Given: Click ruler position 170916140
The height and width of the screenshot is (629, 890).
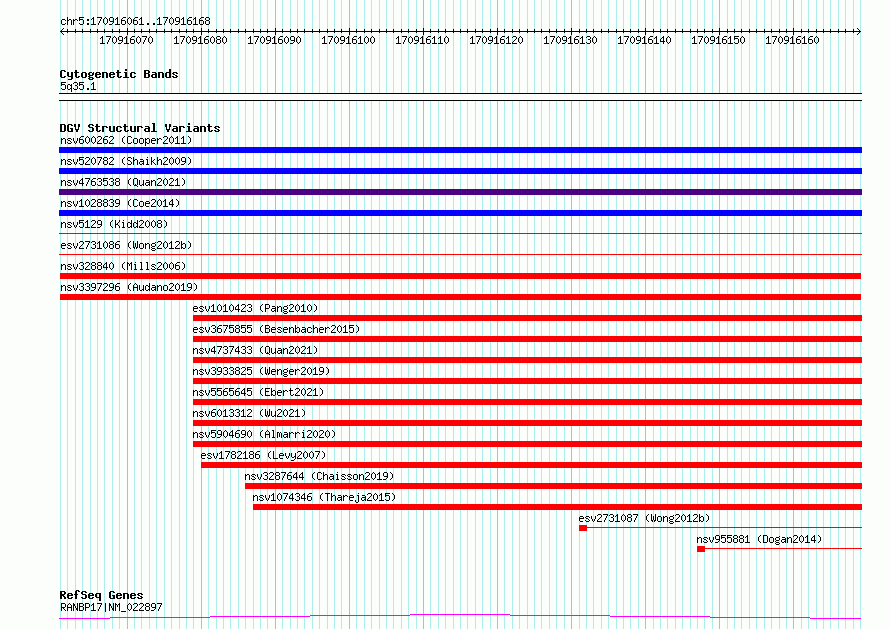Looking at the screenshot, I should (x=644, y=40).
